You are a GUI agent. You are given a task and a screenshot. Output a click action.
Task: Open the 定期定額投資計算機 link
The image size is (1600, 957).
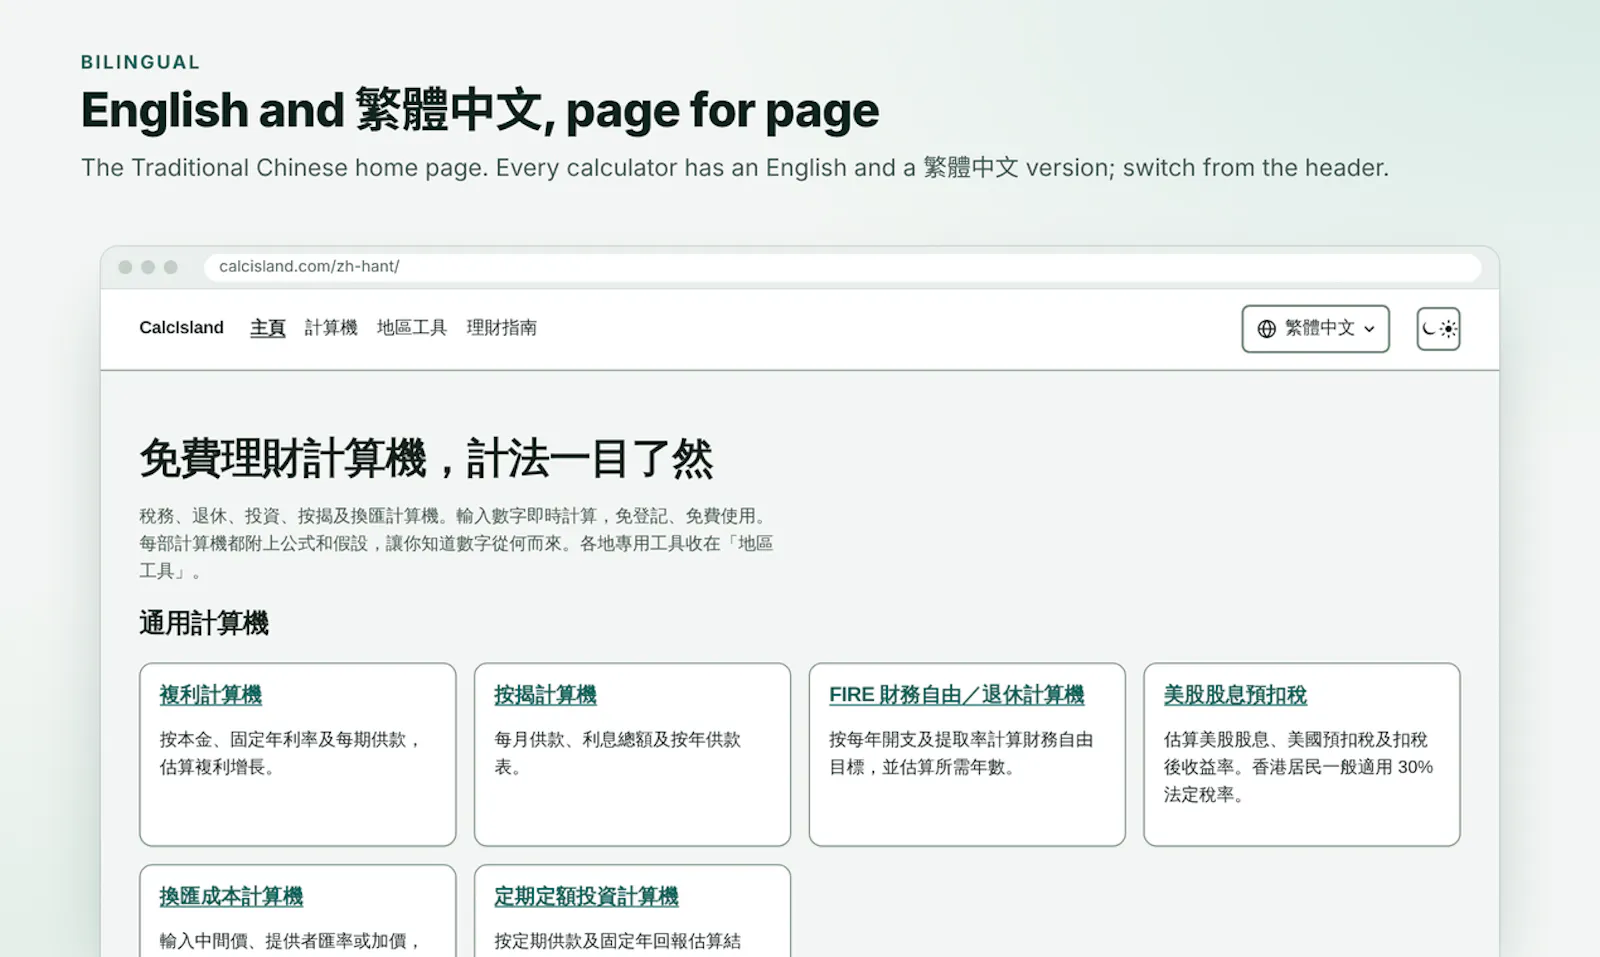point(586,897)
